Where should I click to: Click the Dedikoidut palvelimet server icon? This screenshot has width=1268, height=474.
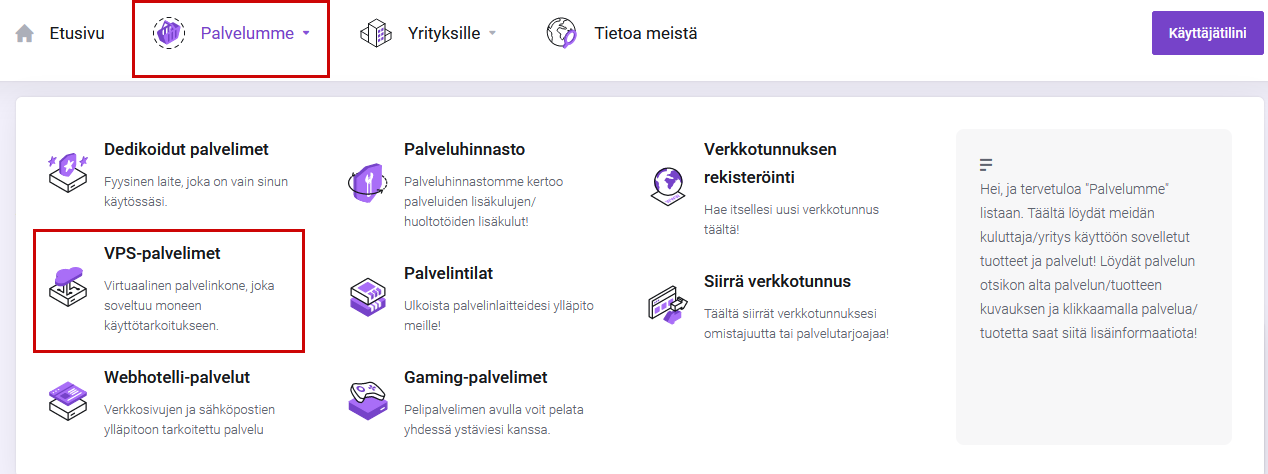pyautogui.click(x=68, y=172)
